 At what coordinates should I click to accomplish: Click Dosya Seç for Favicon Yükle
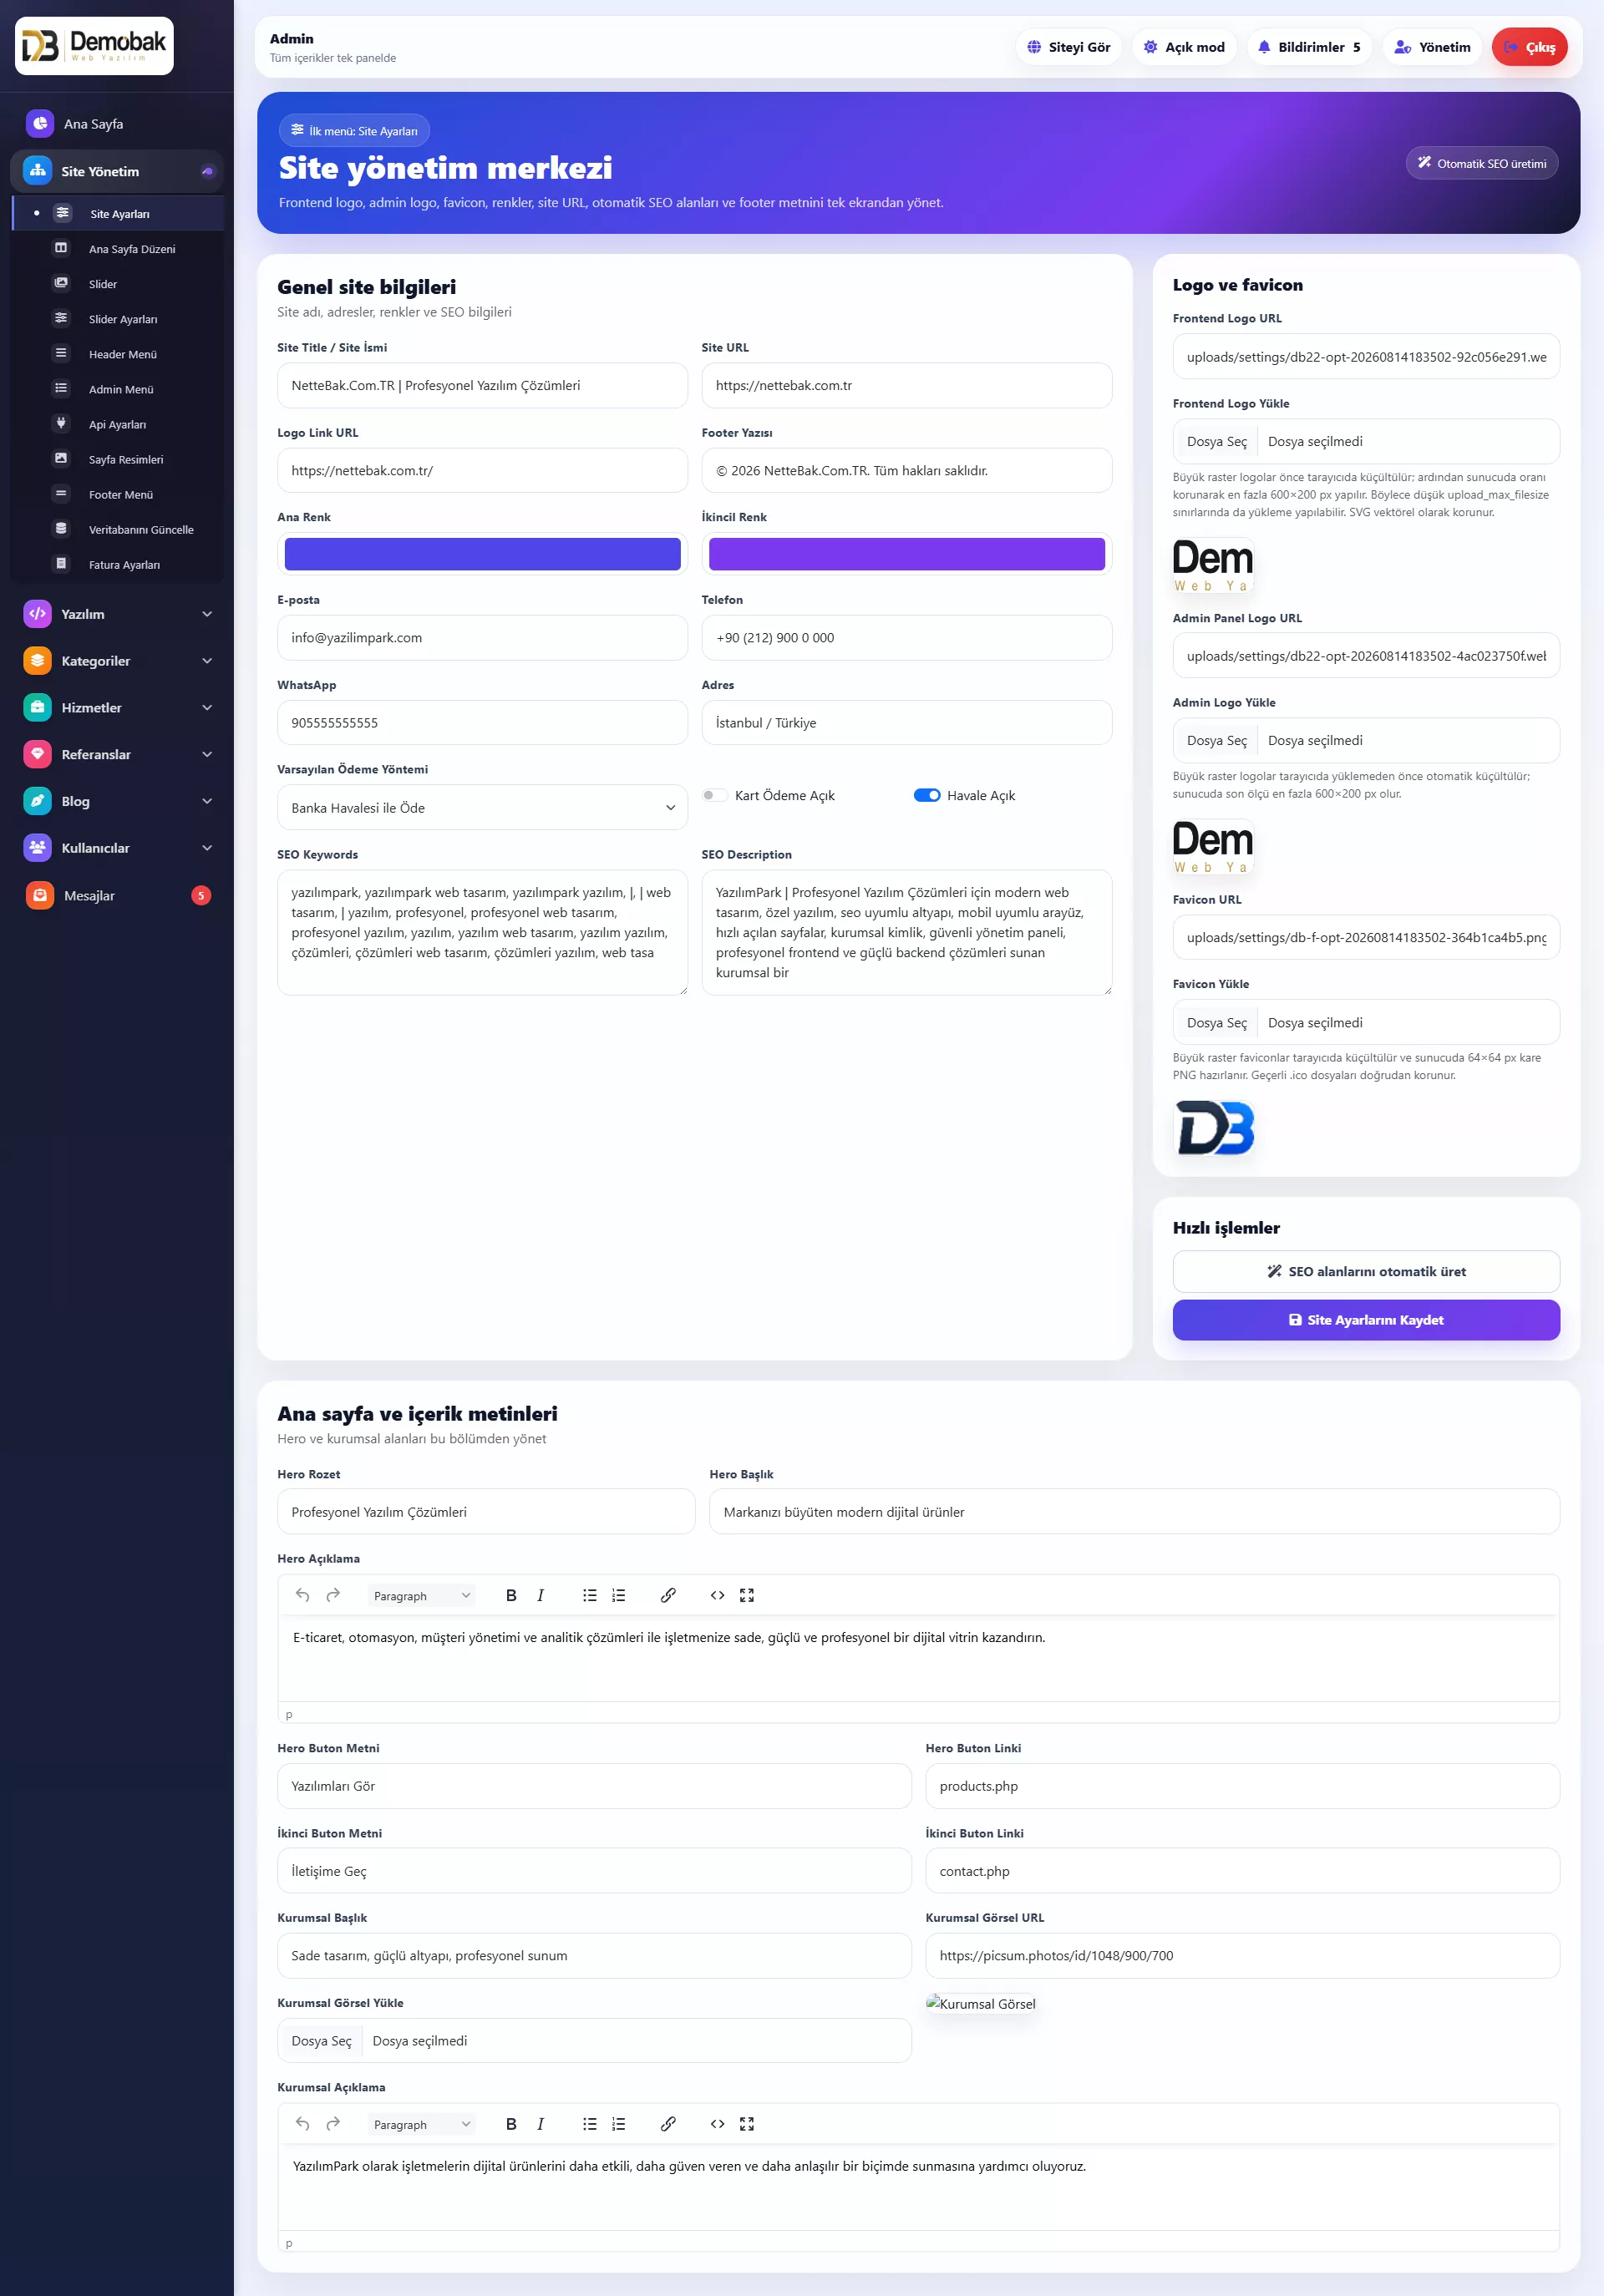pos(1216,1022)
